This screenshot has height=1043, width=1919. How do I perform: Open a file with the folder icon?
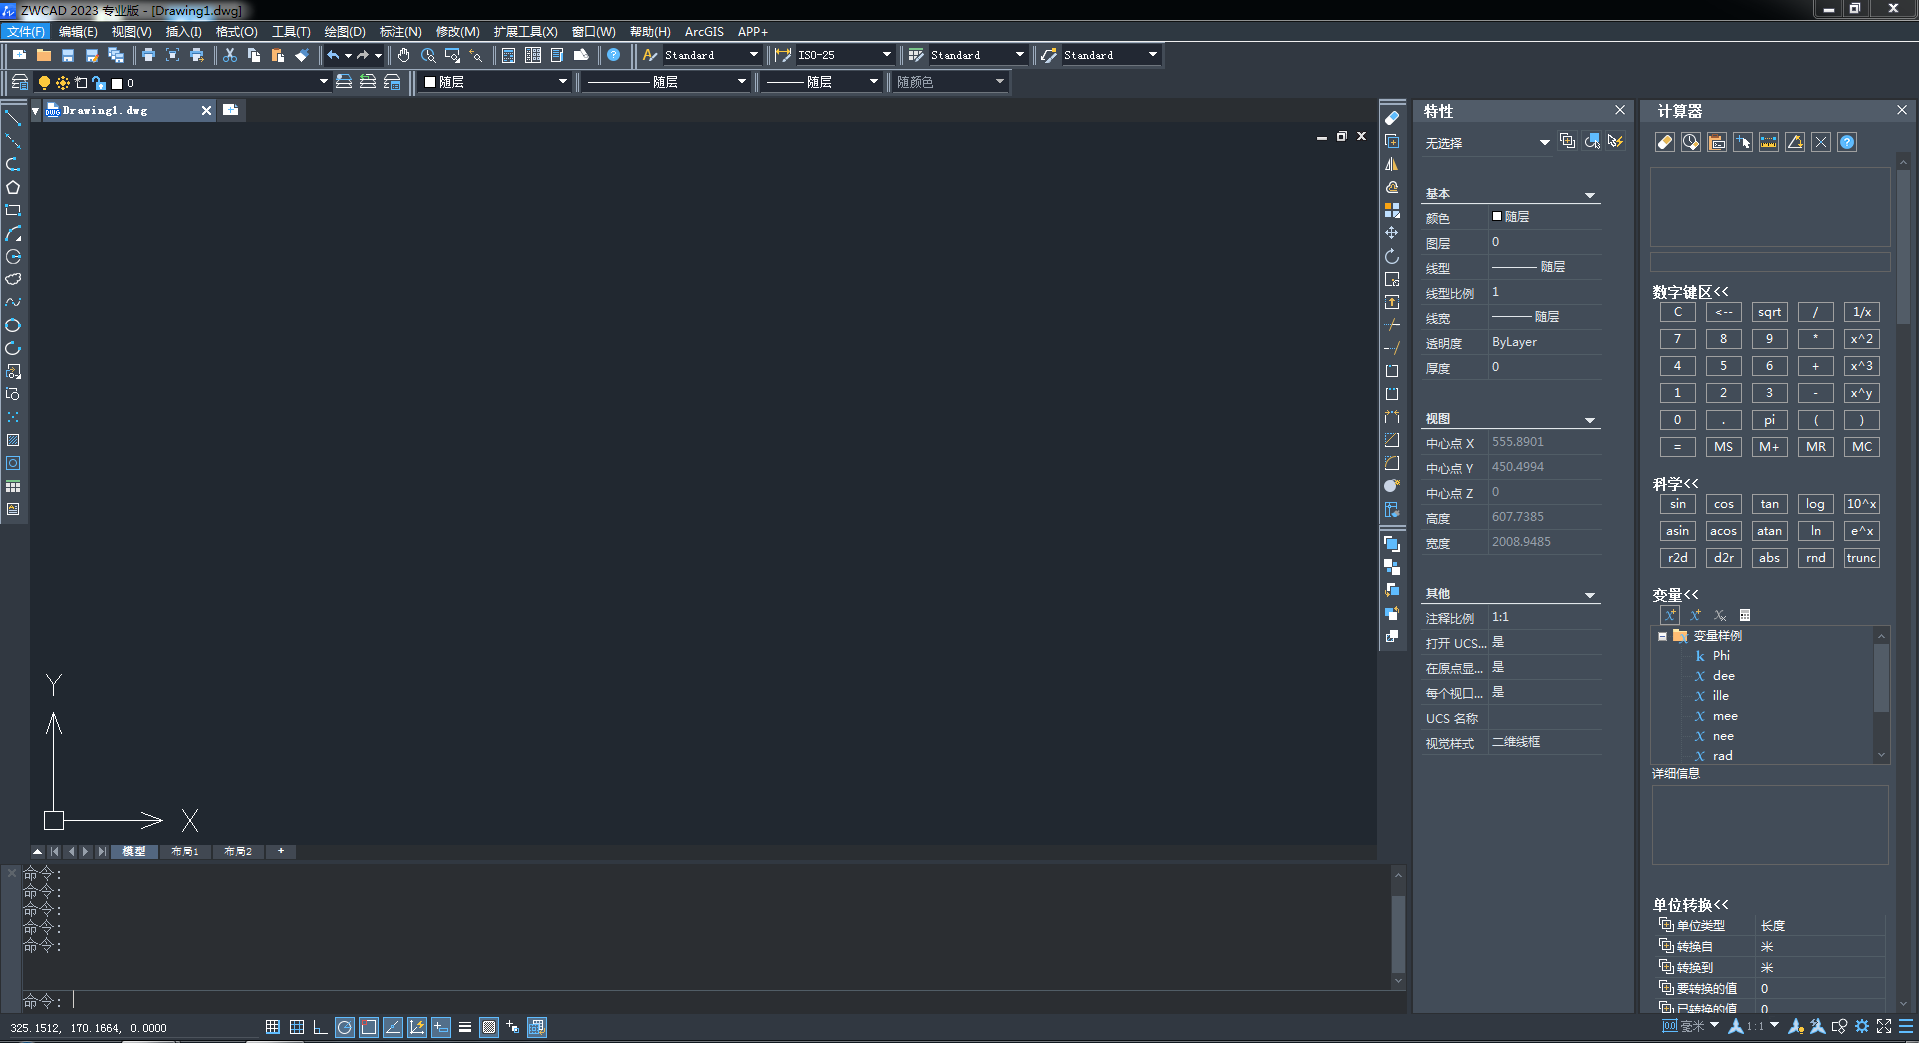point(43,55)
